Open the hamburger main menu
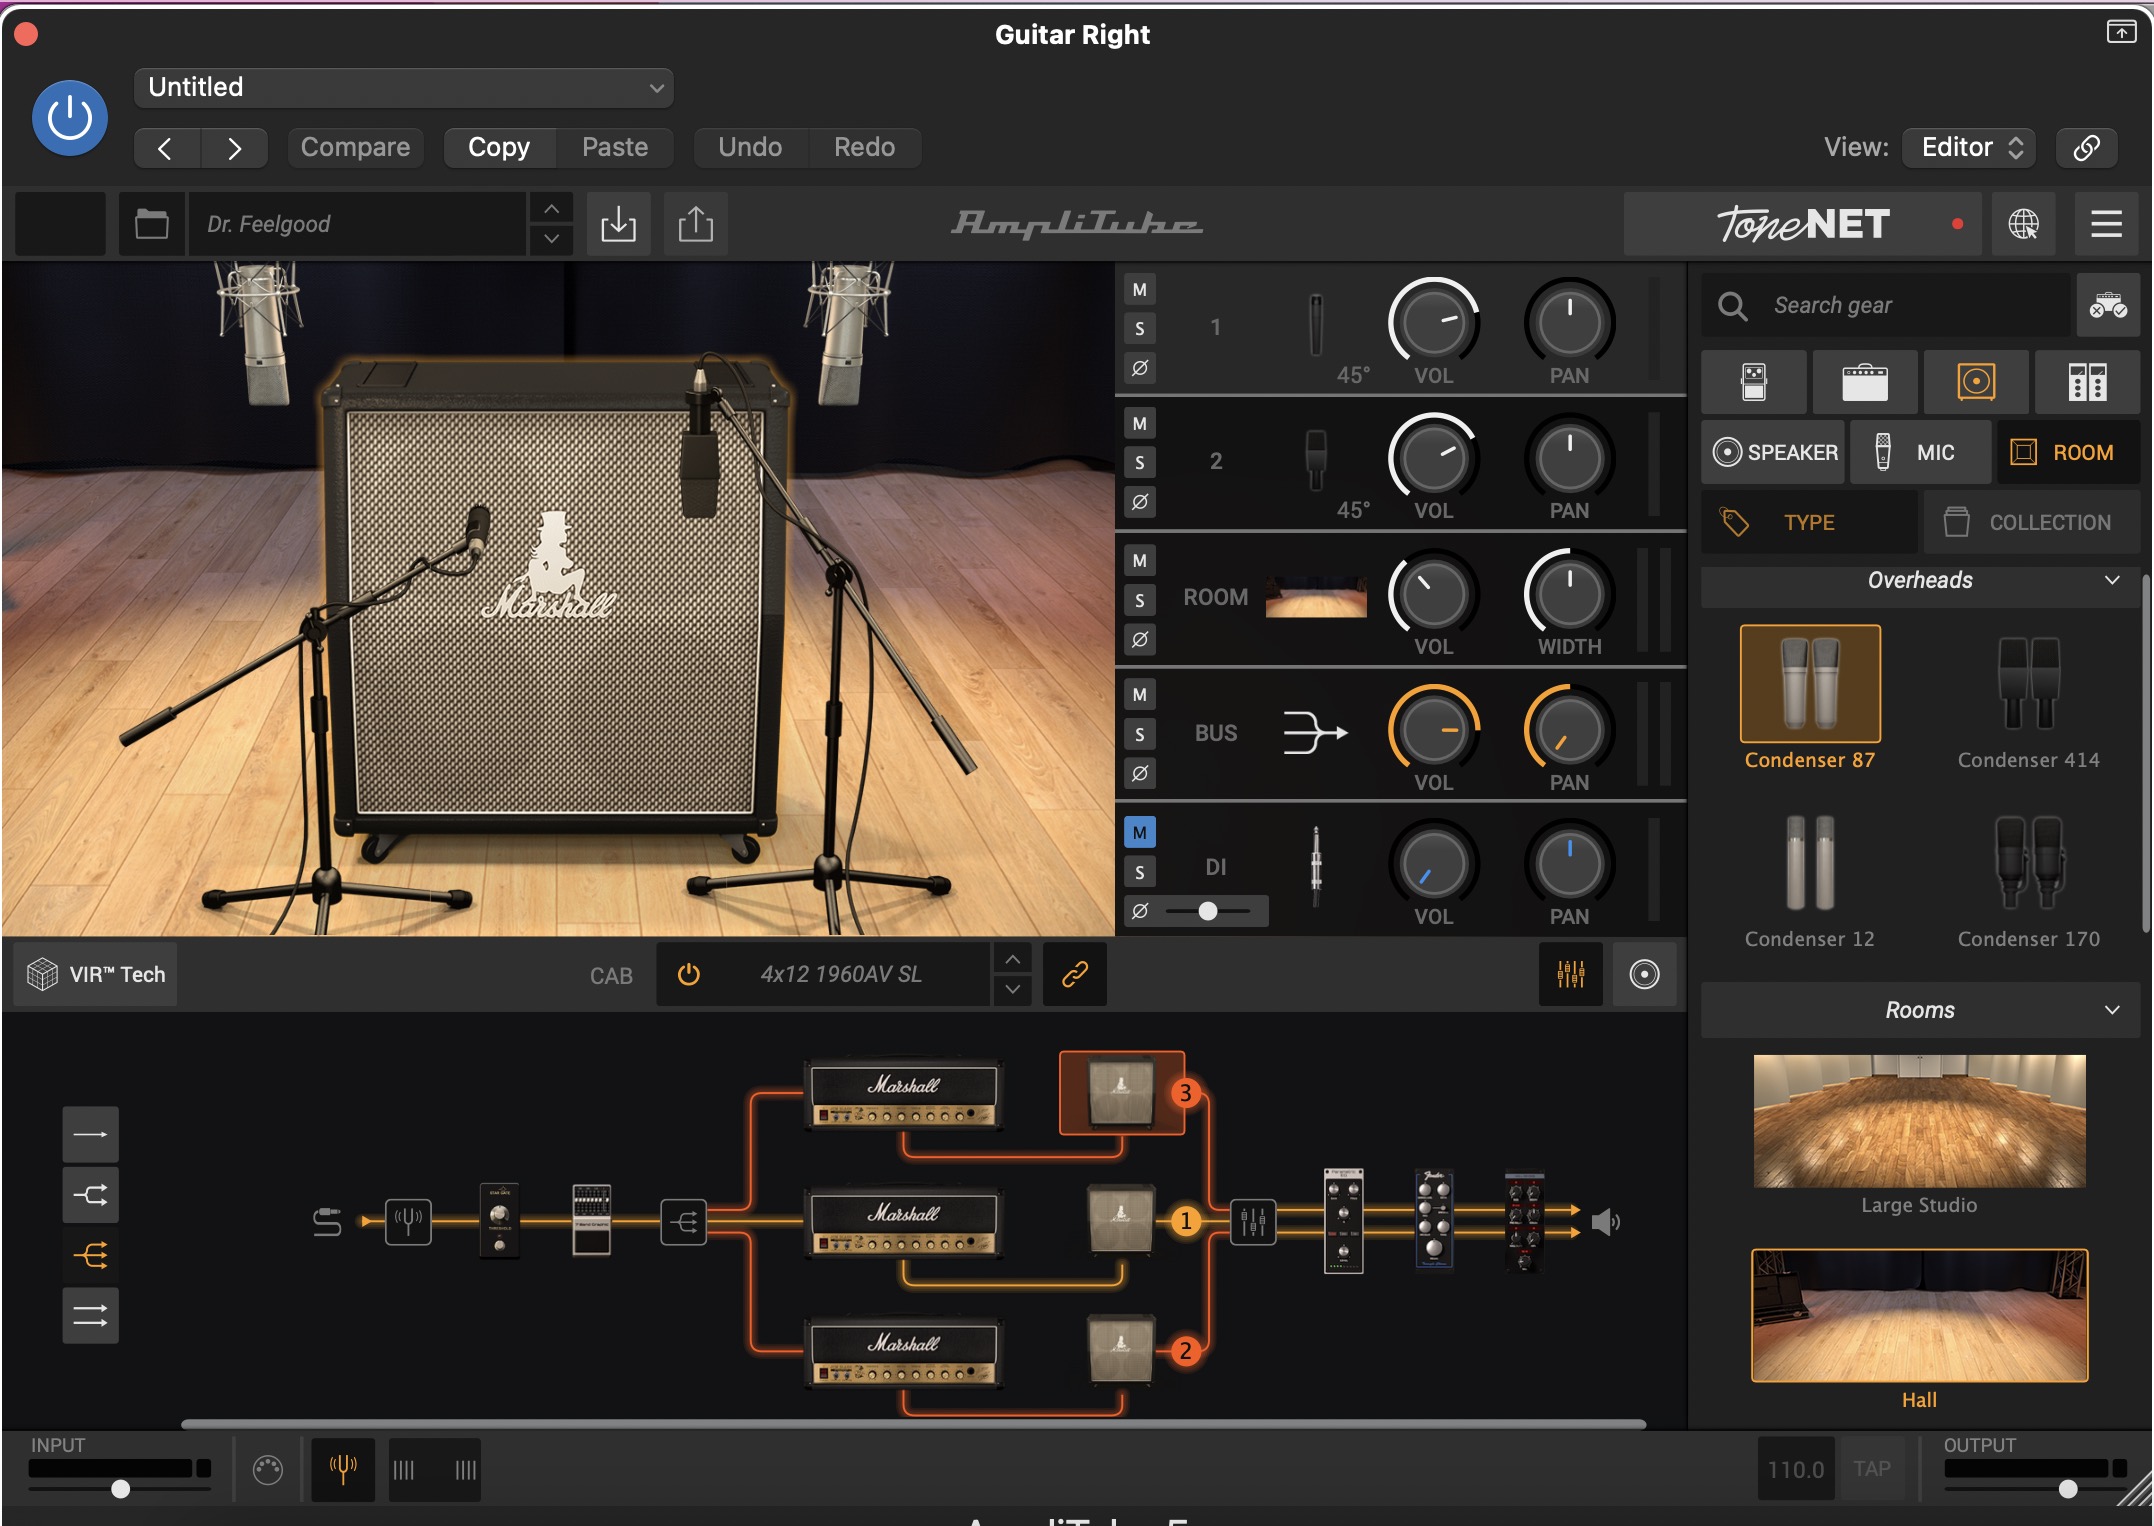The image size is (2154, 1526). pos(2106,224)
